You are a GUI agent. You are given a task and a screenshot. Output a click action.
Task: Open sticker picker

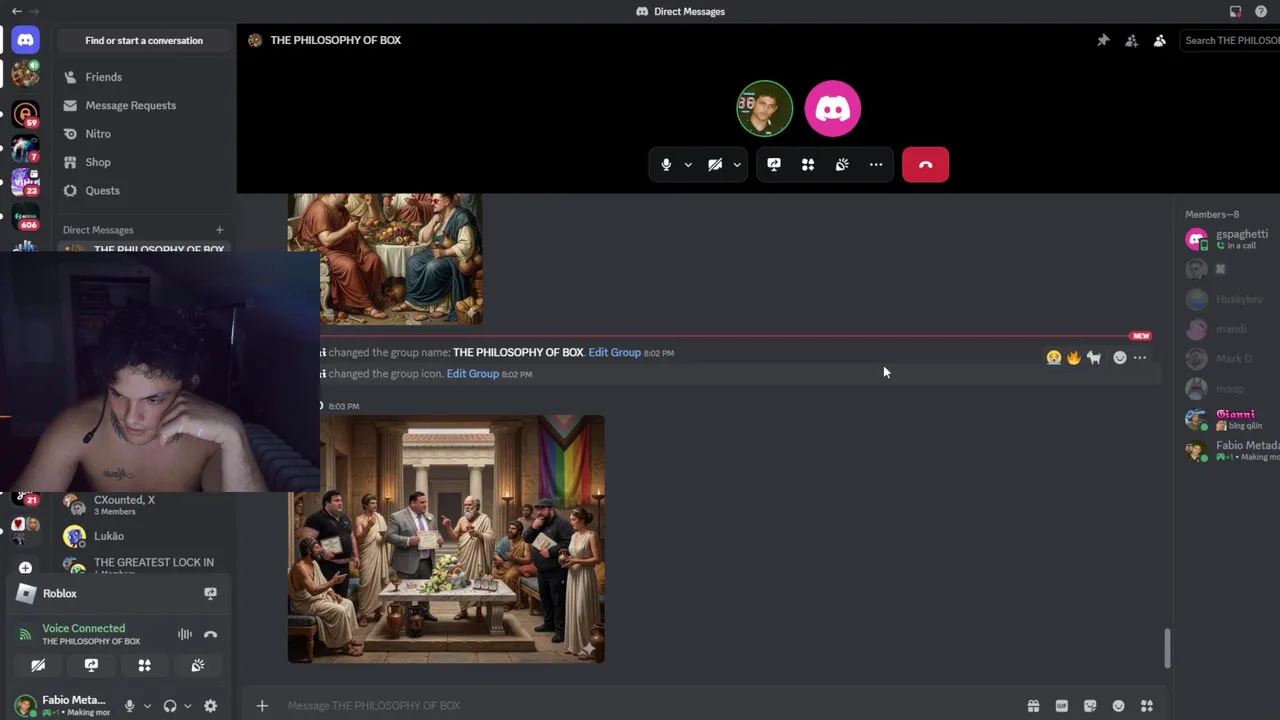coord(1090,706)
